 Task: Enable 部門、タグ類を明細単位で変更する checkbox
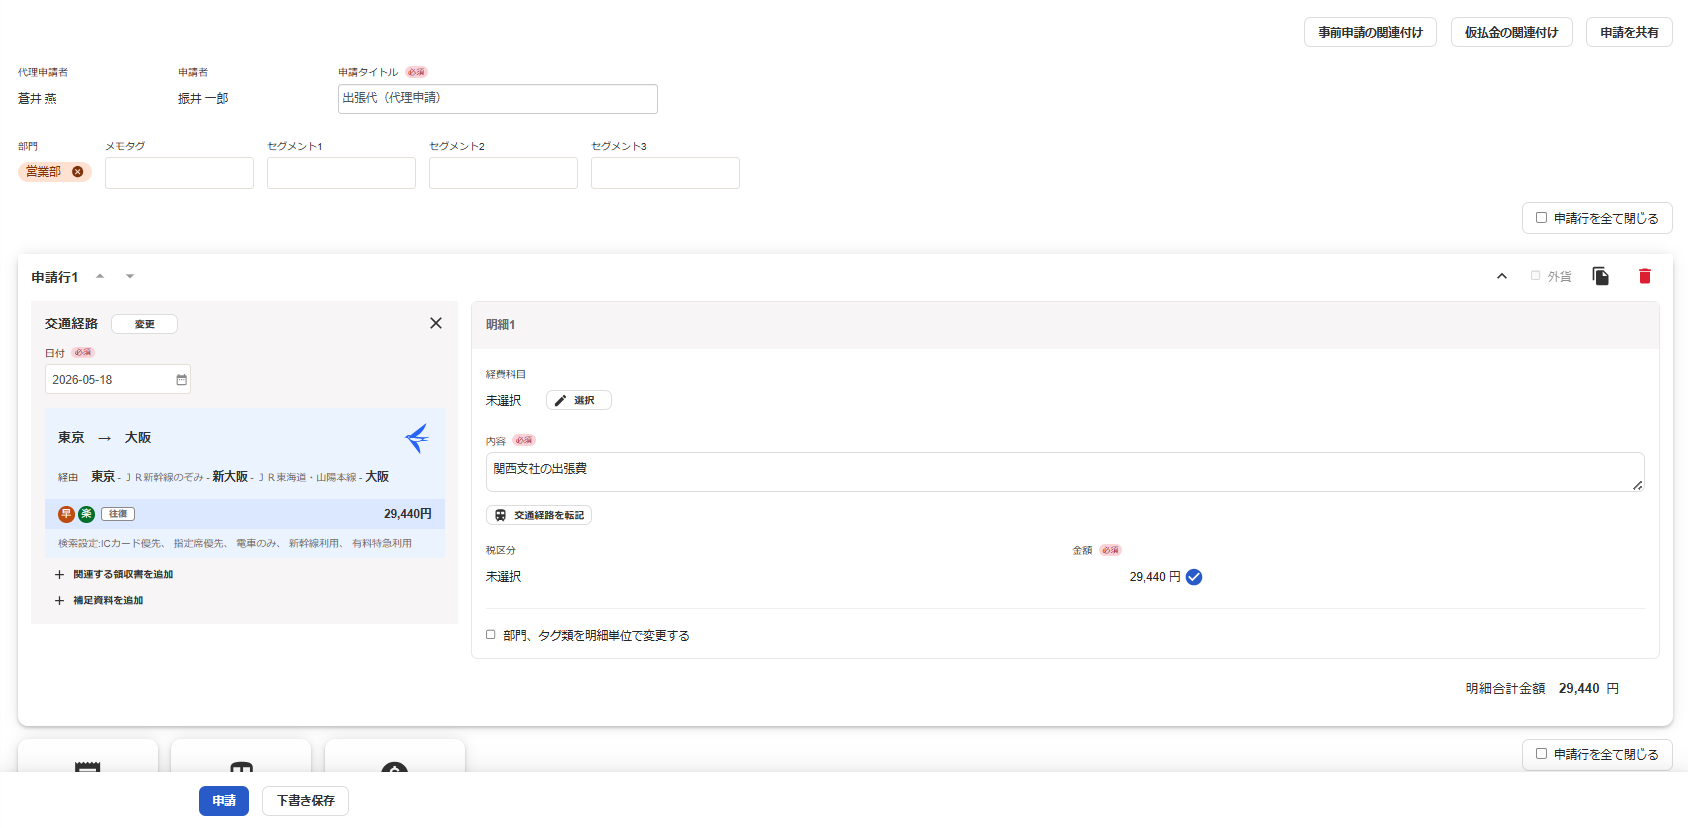click(491, 635)
